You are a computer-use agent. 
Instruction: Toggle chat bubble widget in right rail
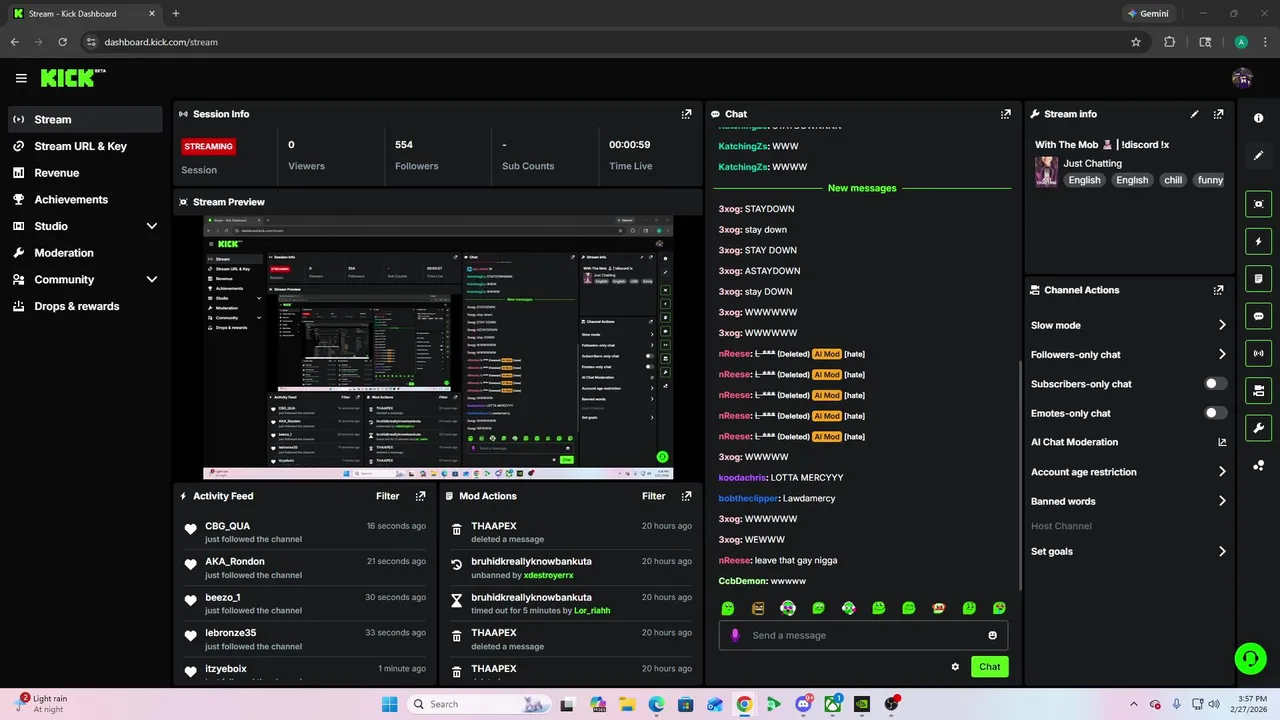(1258, 316)
